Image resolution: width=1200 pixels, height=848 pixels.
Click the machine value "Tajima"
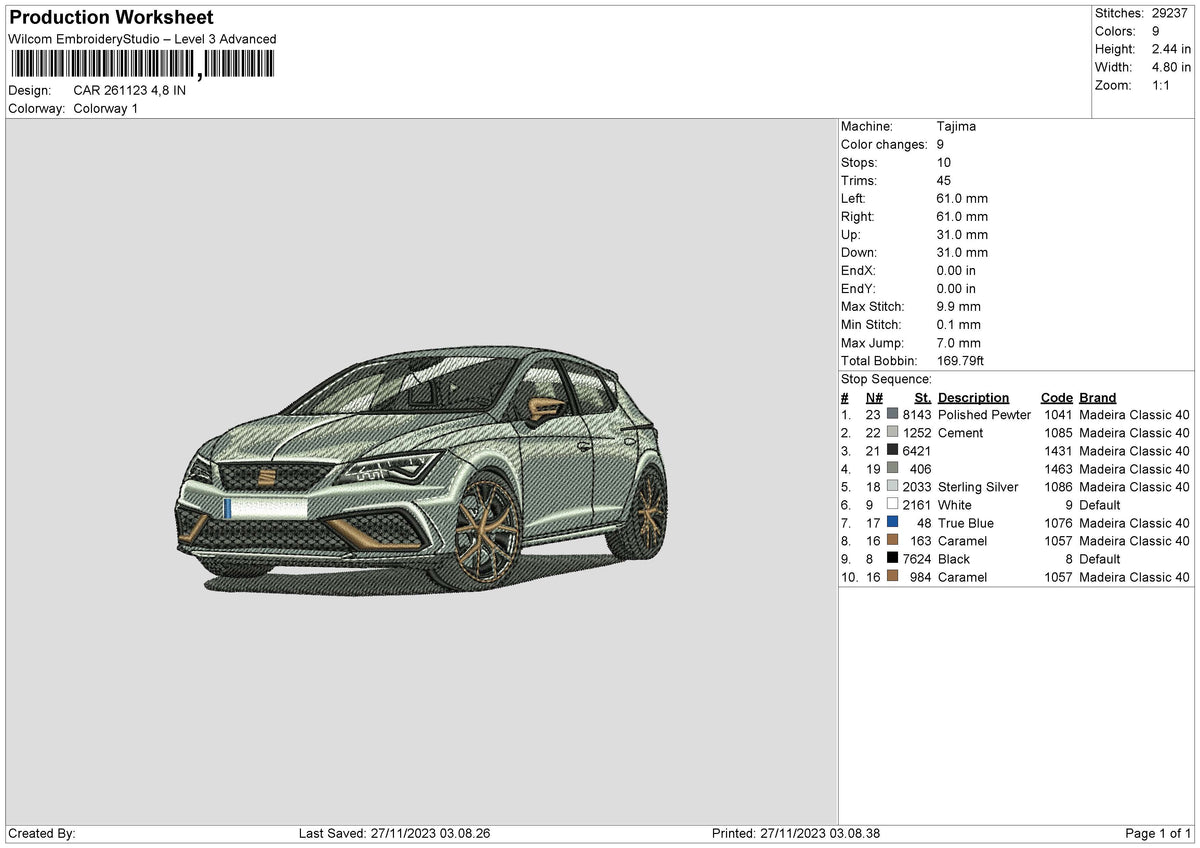[956, 127]
